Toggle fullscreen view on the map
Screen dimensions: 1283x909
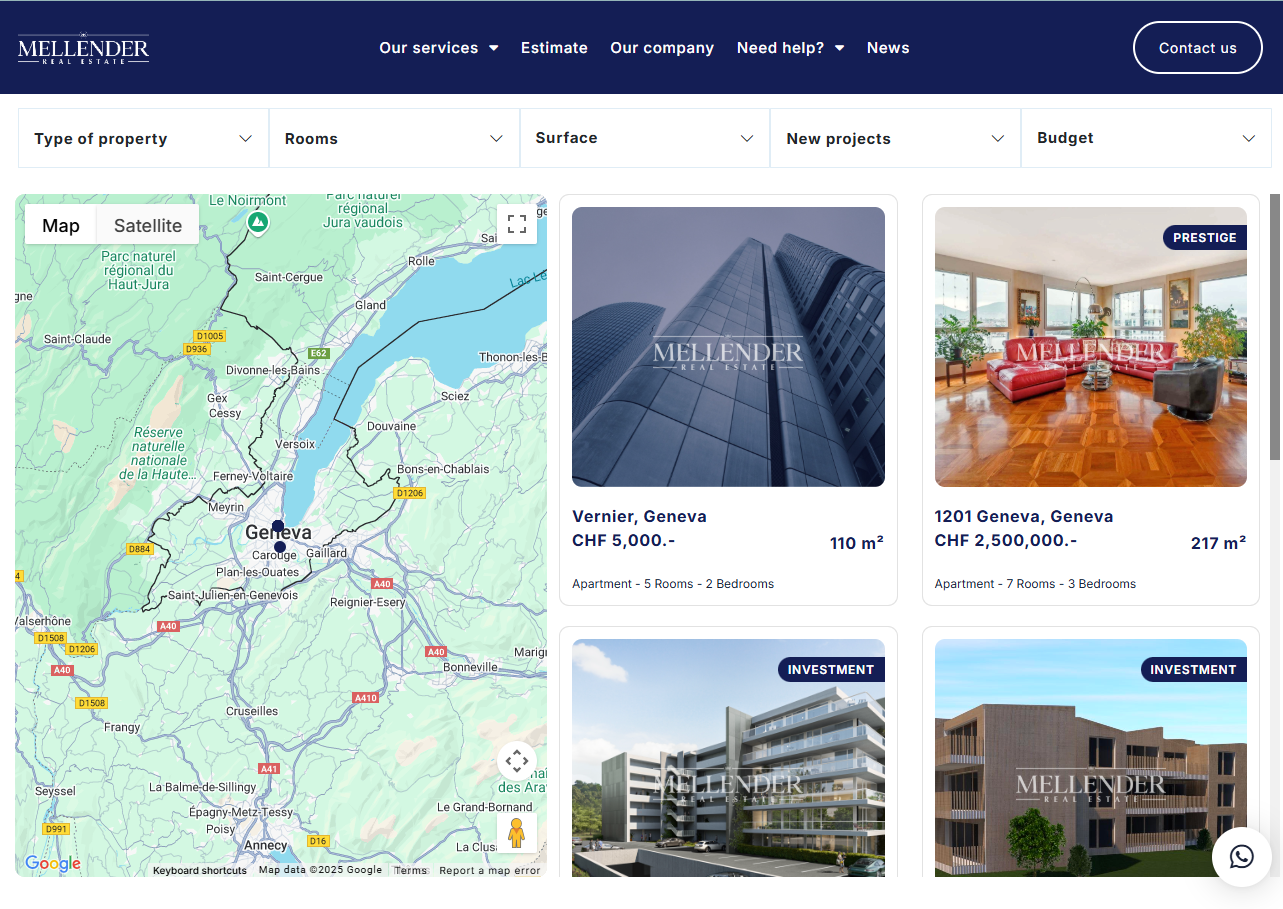click(517, 224)
